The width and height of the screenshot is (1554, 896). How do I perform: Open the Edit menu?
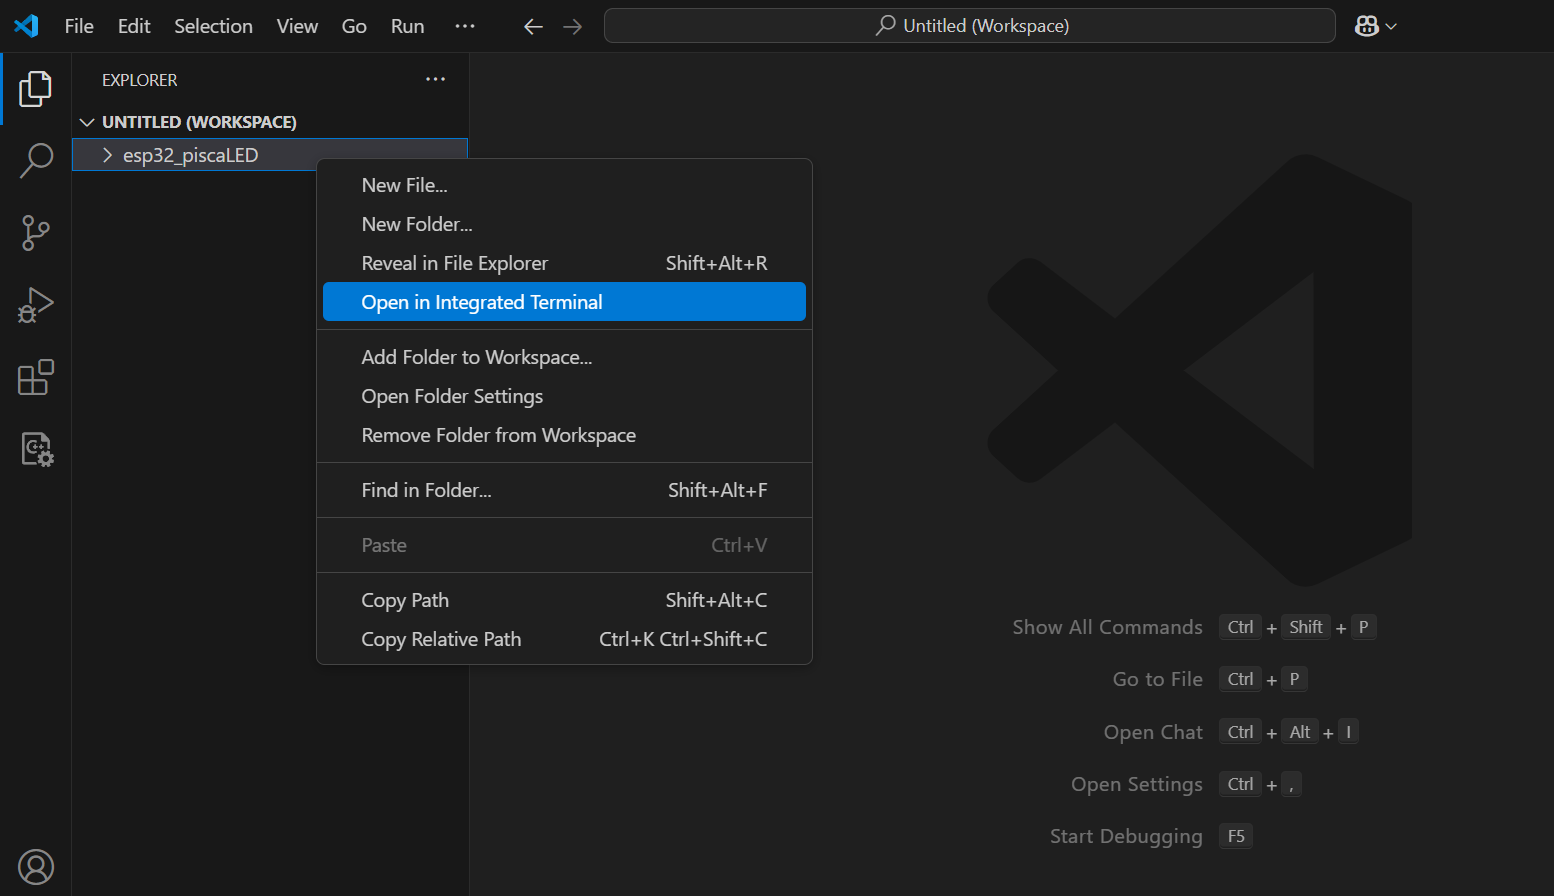click(x=134, y=26)
